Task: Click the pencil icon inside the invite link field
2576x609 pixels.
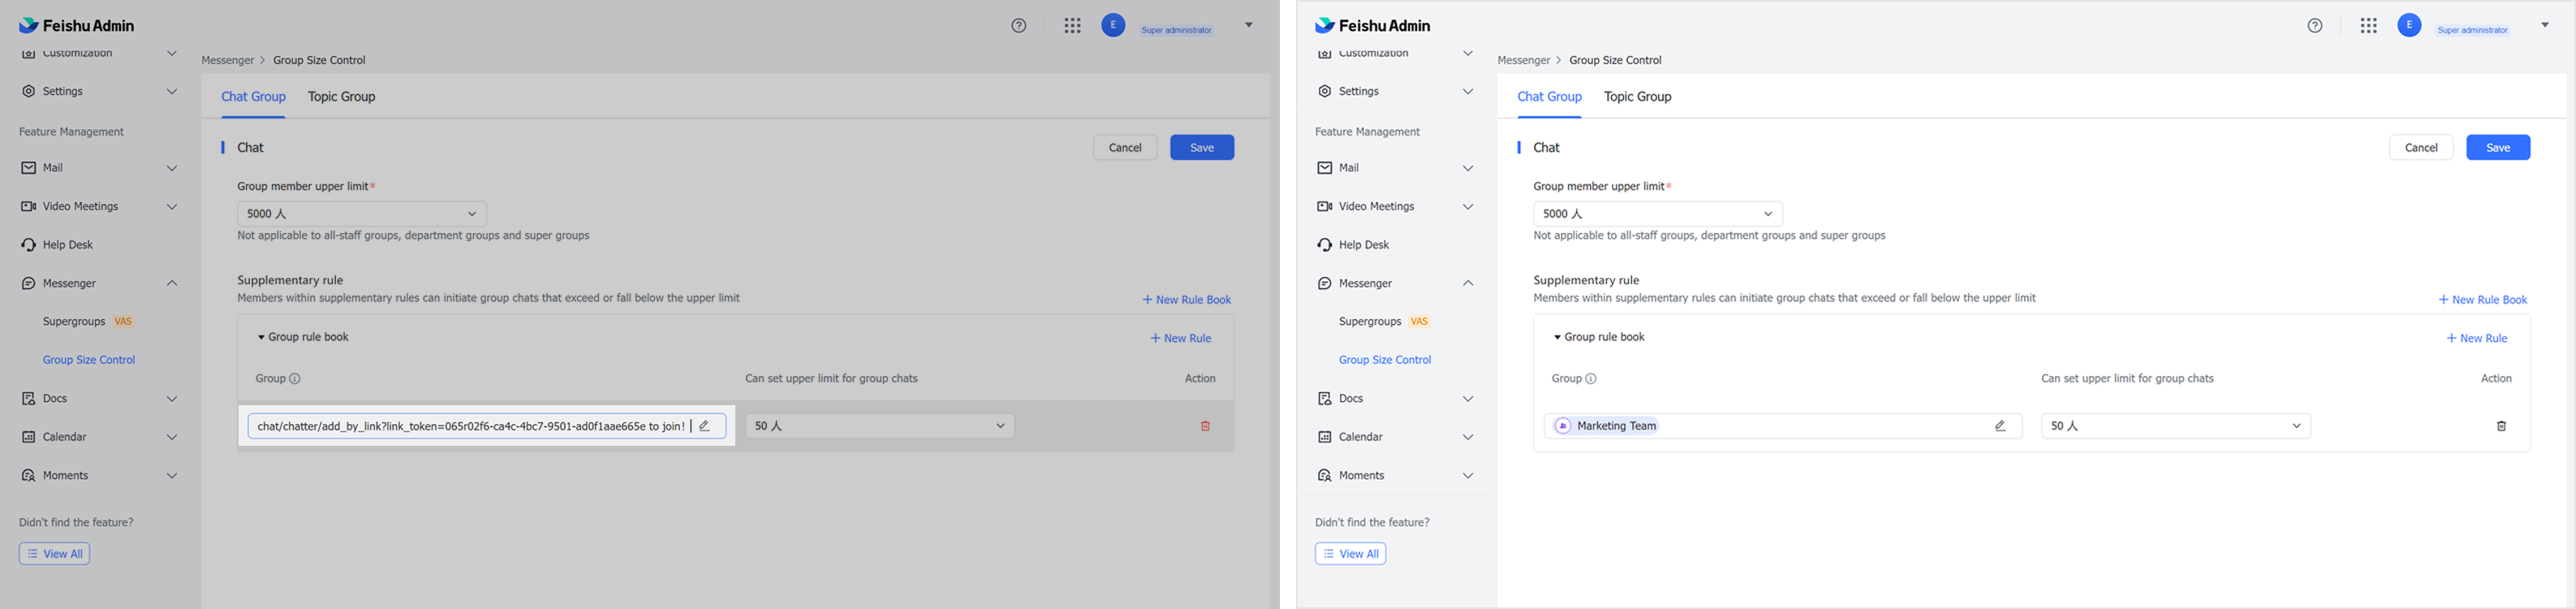Action: pos(705,426)
